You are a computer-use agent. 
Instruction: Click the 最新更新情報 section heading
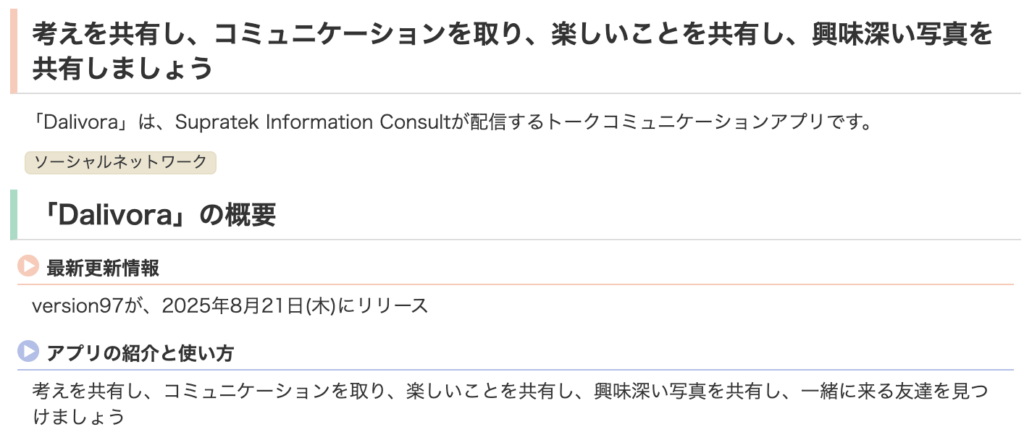103,268
